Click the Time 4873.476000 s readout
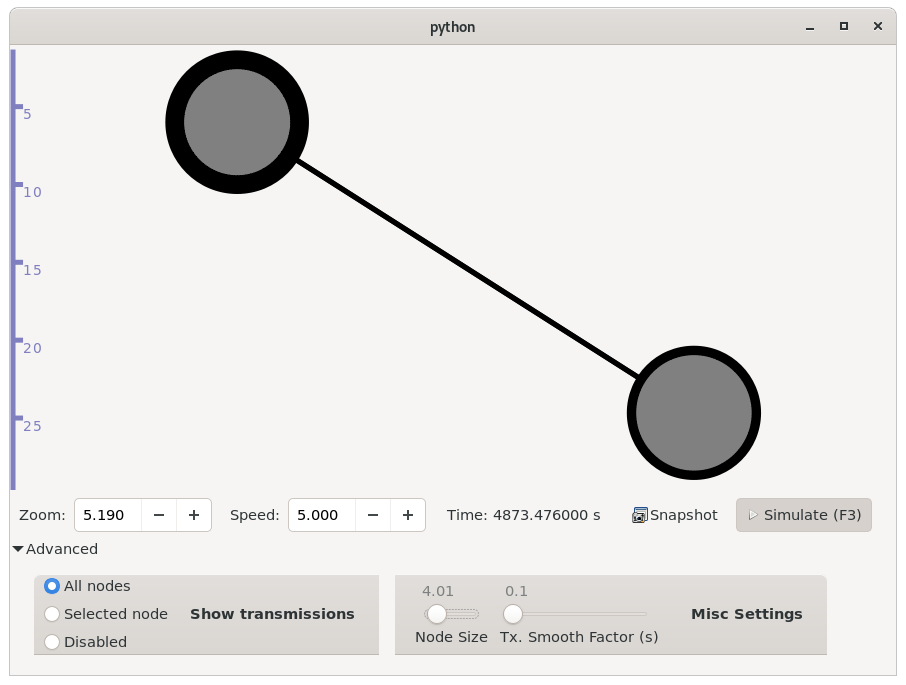 point(523,515)
